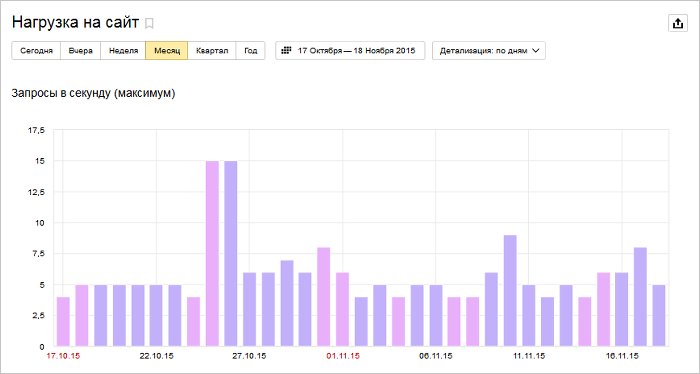Screen dimensions: 700x374
Task: Click the pink bar above 17.10.15
Action: 63,322
